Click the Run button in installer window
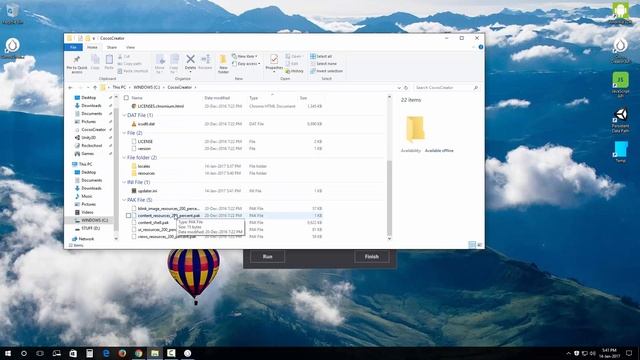Image resolution: width=640 pixels, height=360 pixels. [267, 257]
